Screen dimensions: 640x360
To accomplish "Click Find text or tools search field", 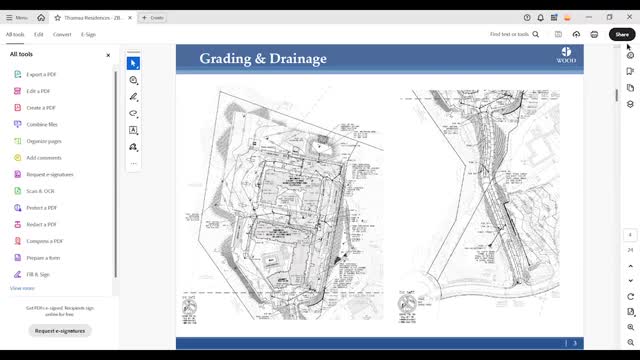I will (514, 34).
